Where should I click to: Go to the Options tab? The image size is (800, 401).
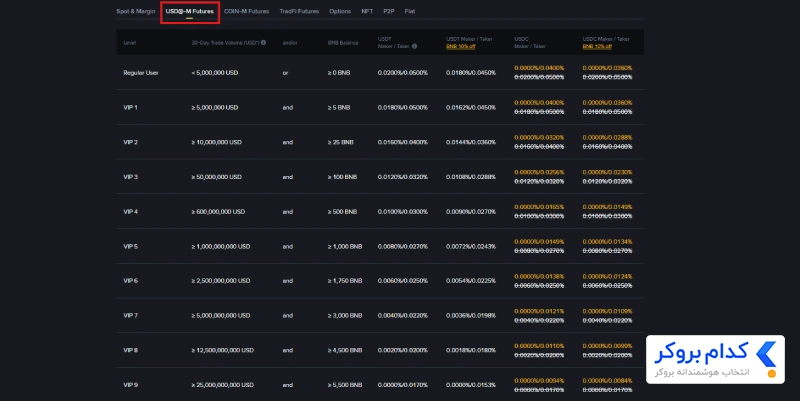coord(340,11)
